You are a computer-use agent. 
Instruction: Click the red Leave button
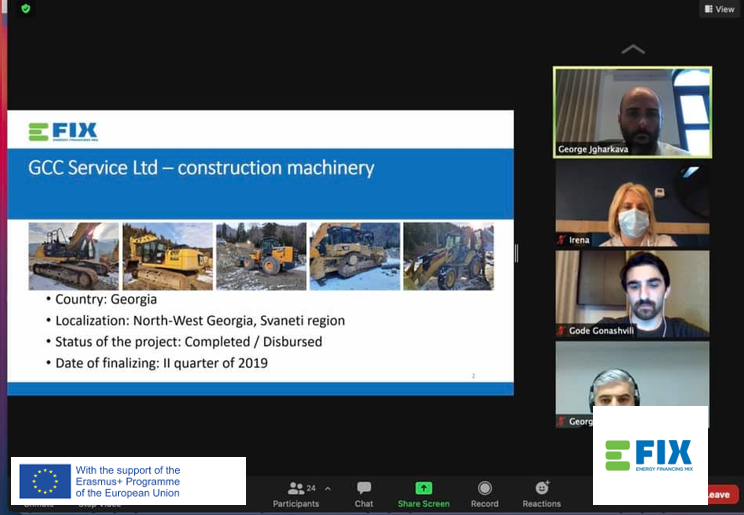724,495
